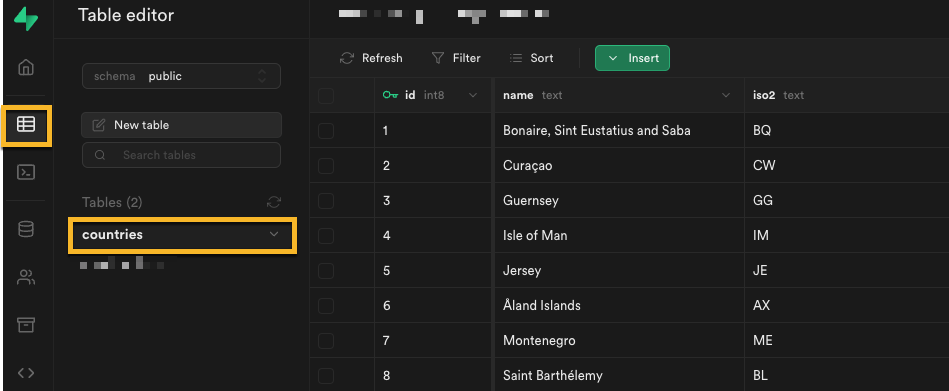949x391 pixels.
Task: Open the API code brackets icon
Action: coord(25,373)
